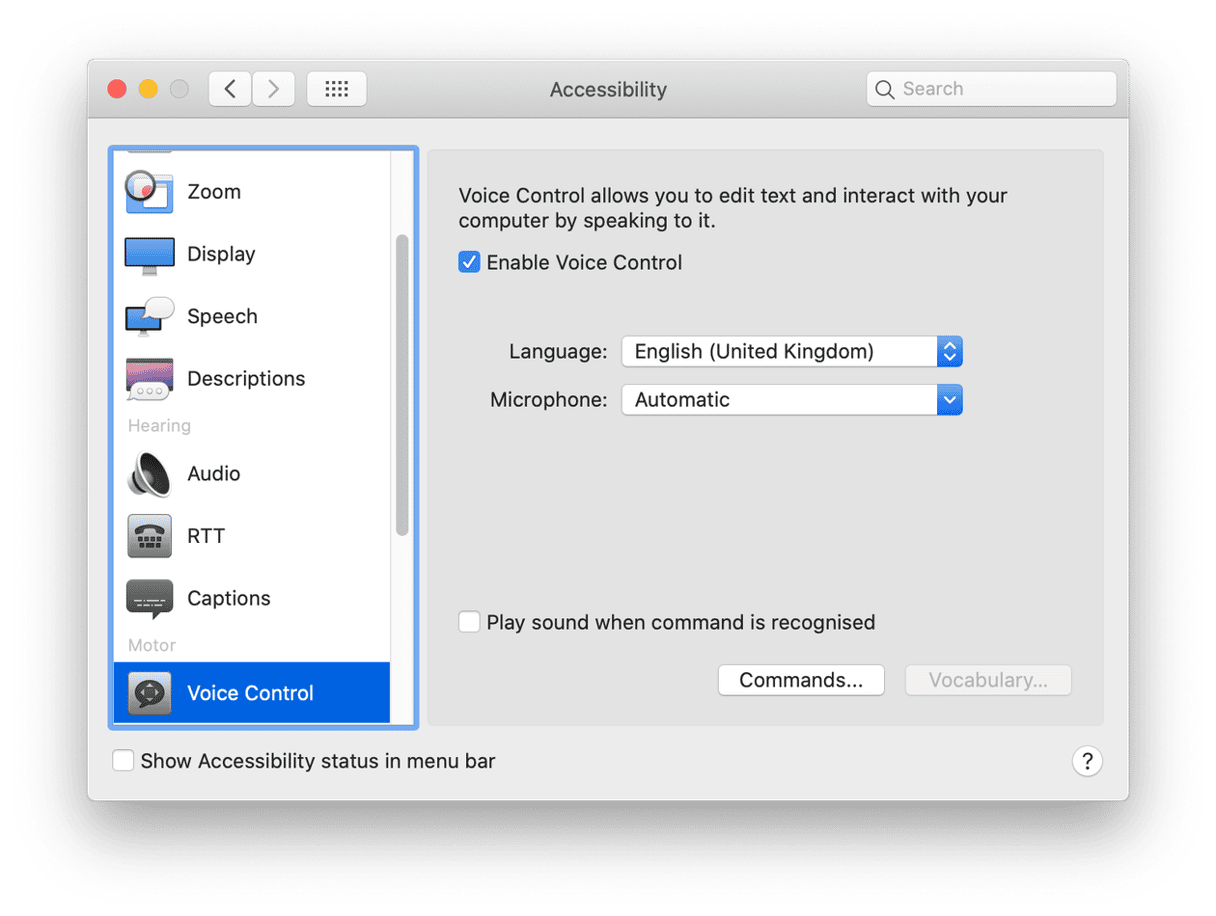1216x916 pixels.
Task: Expand the Microphone dropdown set to Automatic
Action: [x=791, y=400]
